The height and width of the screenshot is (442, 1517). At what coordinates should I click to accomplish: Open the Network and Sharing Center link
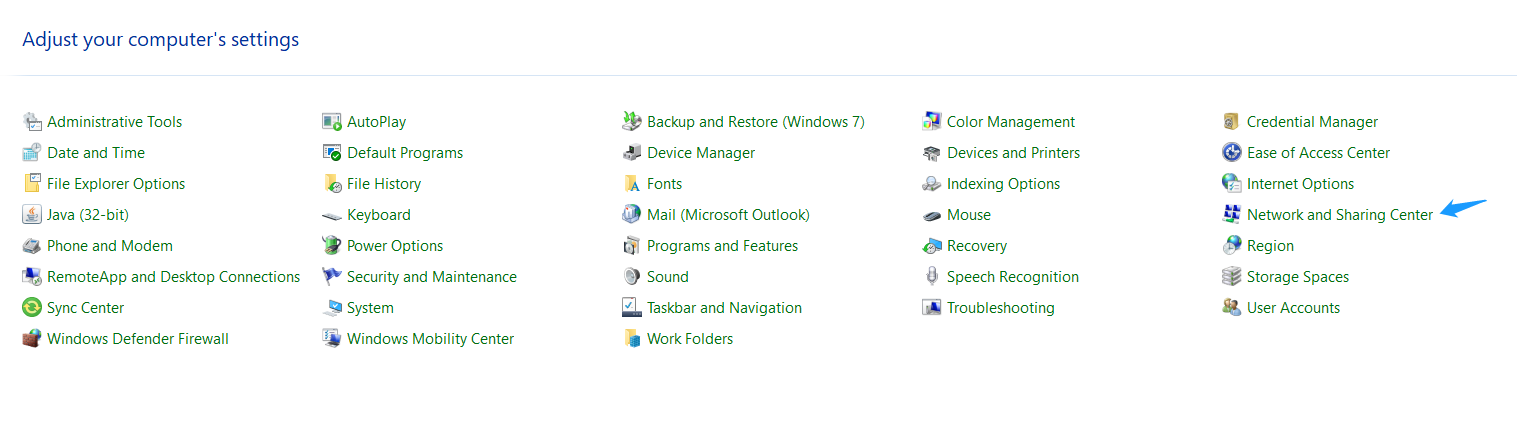tap(1340, 215)
